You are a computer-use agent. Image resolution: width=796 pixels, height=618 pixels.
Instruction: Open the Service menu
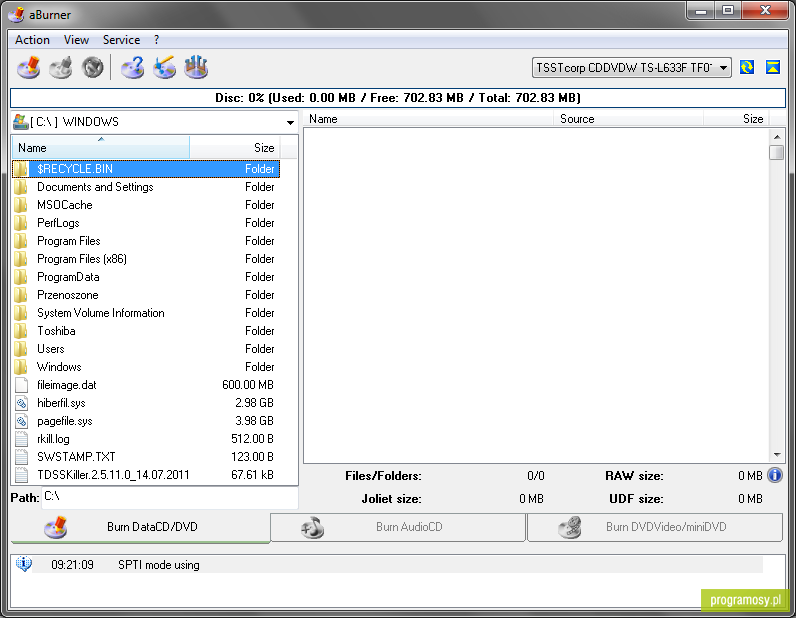tap(121, 40)
